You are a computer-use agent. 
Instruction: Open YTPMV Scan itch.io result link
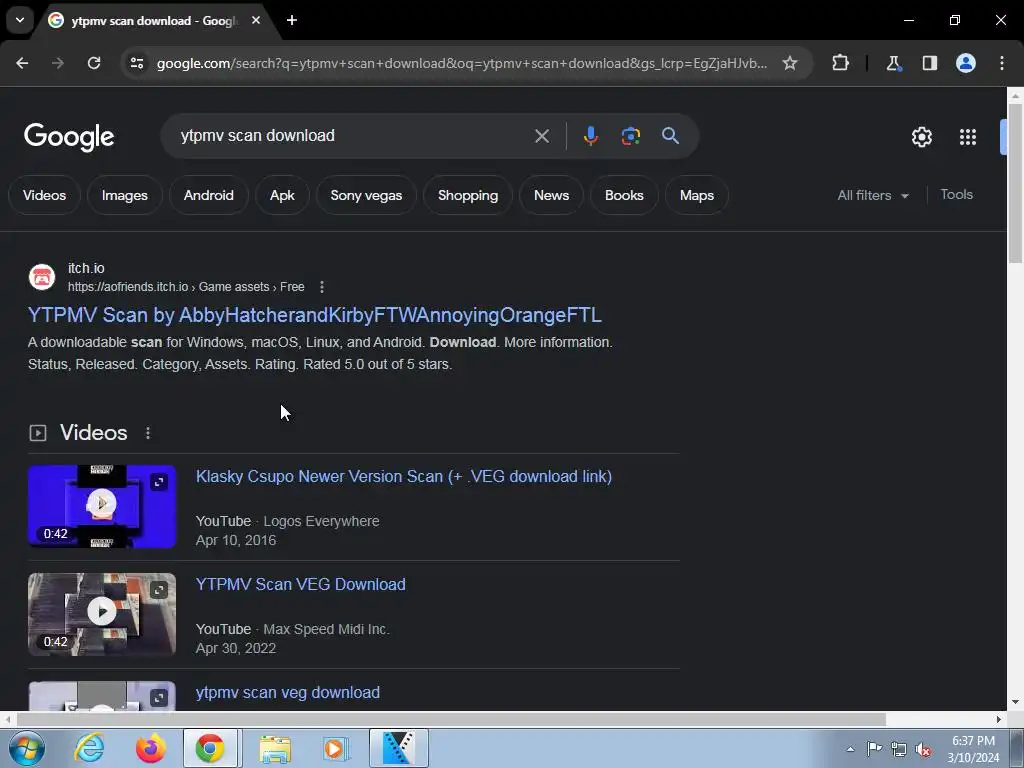(x=314, y=315)
